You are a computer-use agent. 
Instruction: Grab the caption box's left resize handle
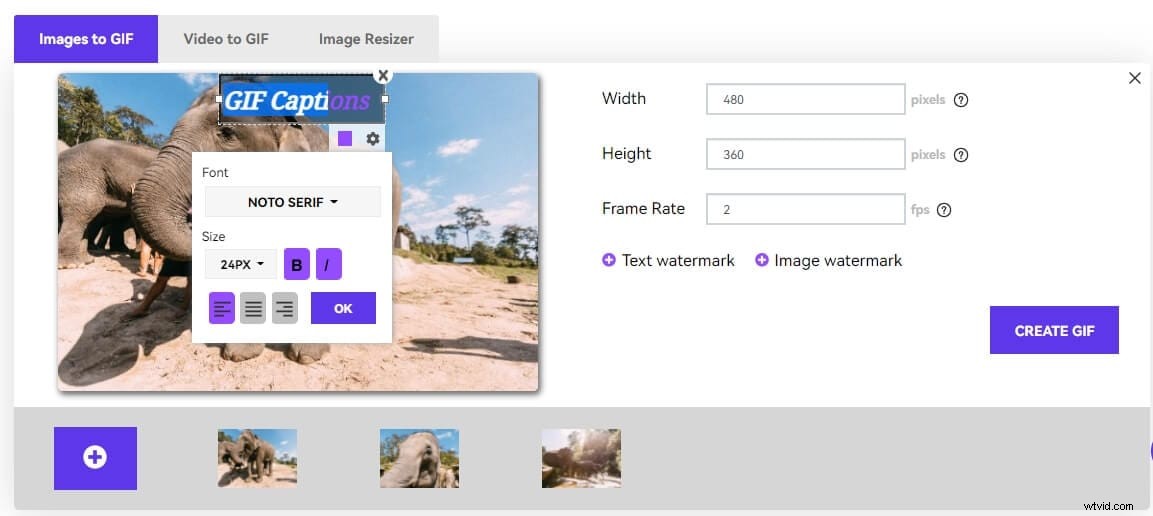pyautogui.click(x=219, y=99)
